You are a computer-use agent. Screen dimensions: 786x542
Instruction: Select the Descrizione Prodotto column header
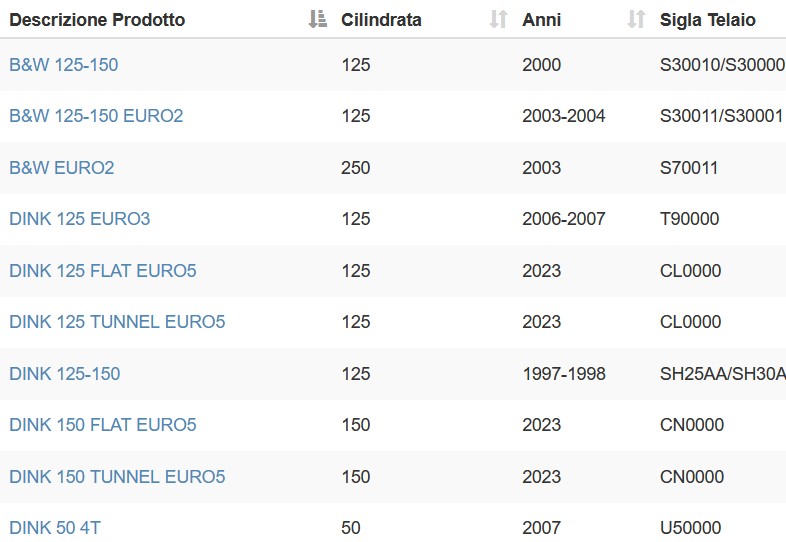97,20
